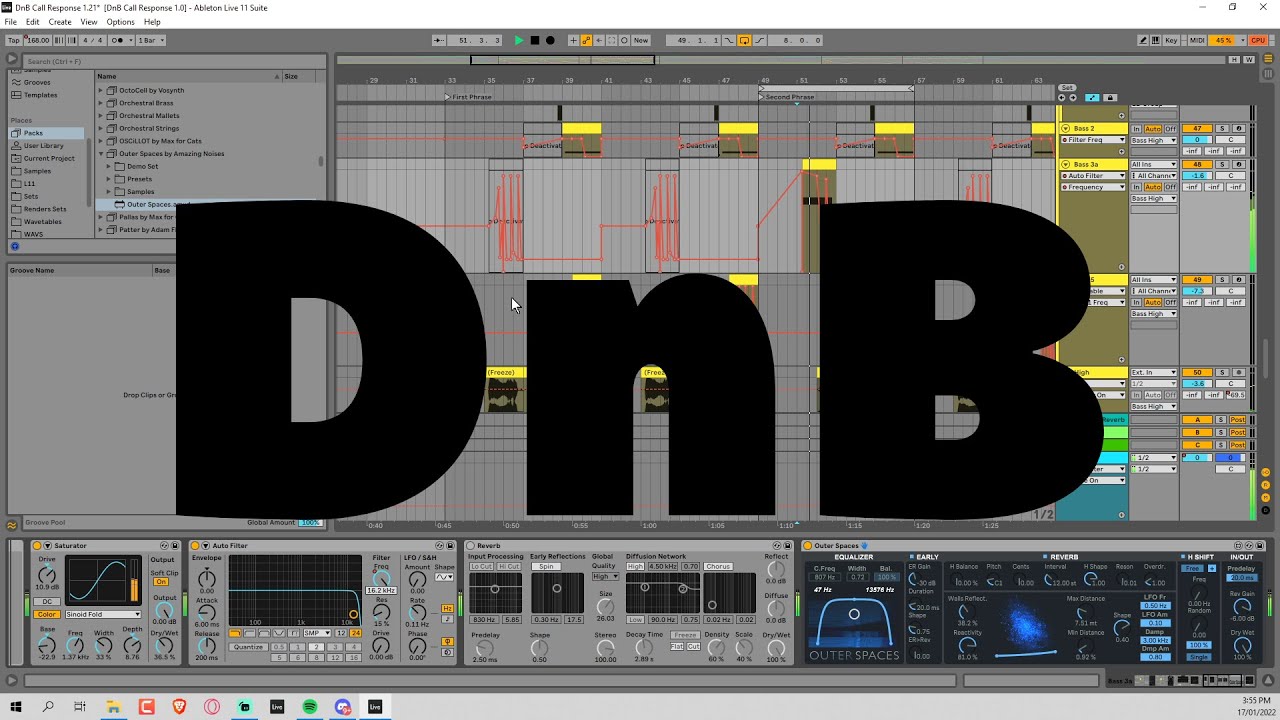Open the View menu
The width and height of the screenshot is (1280, 720).
[89, 22]
